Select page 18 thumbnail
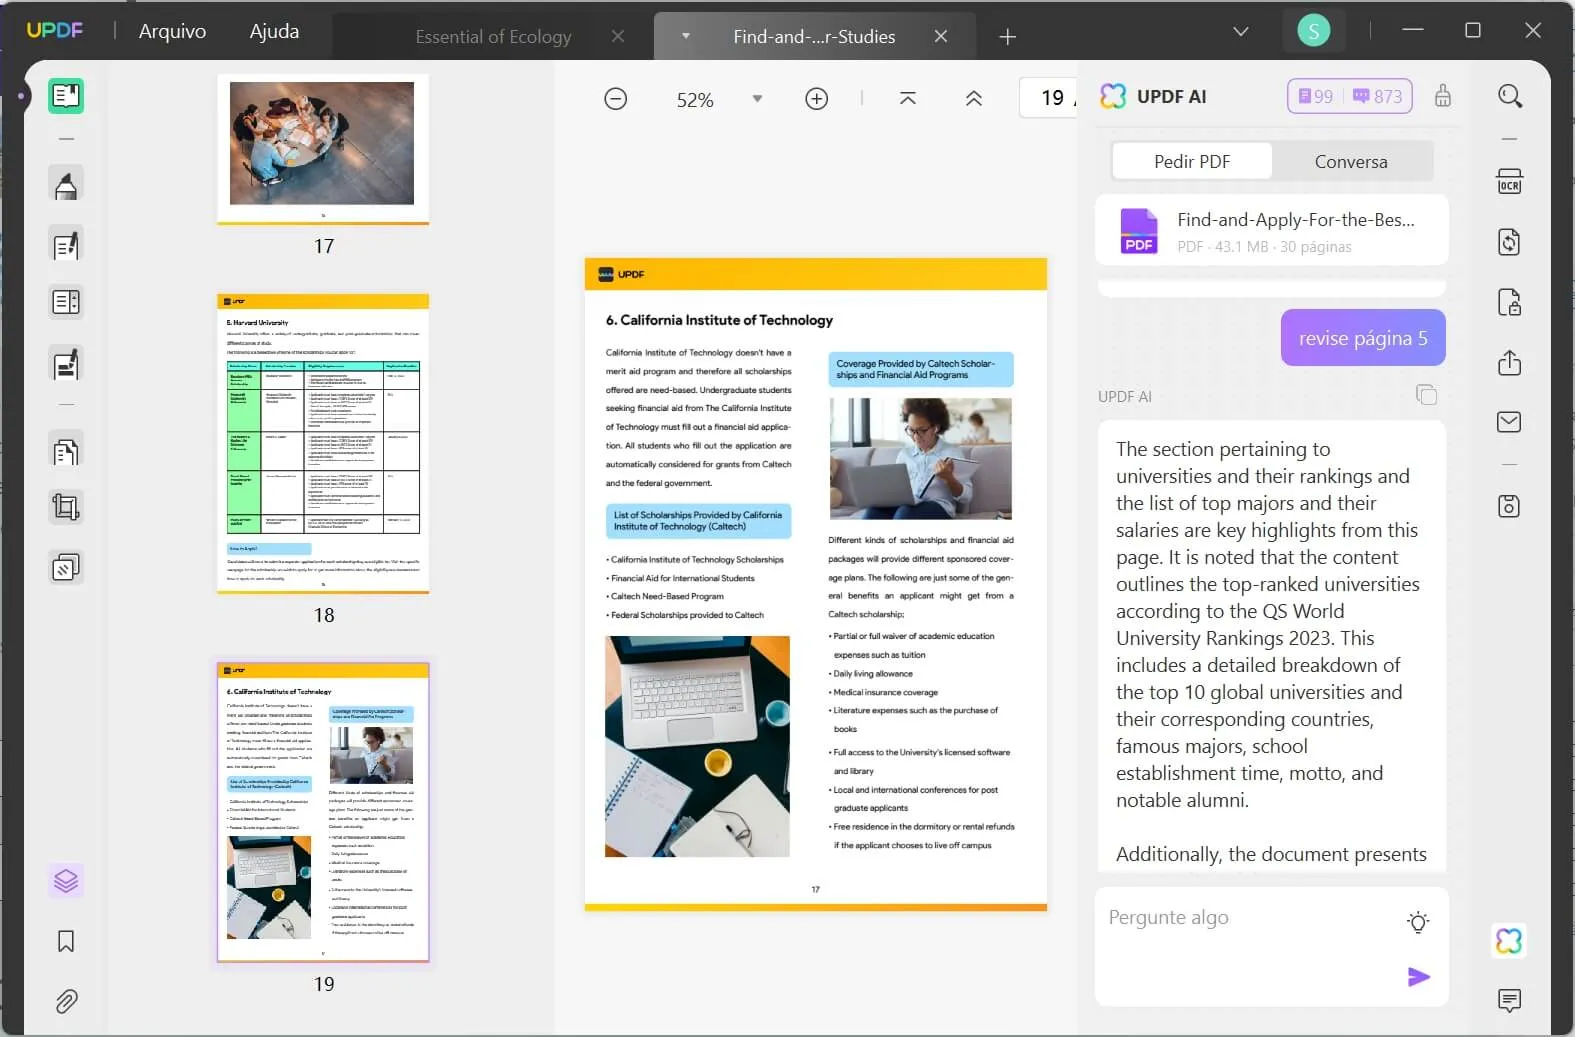This screenshot has width=1575, height=1037. tap(323, 443)
